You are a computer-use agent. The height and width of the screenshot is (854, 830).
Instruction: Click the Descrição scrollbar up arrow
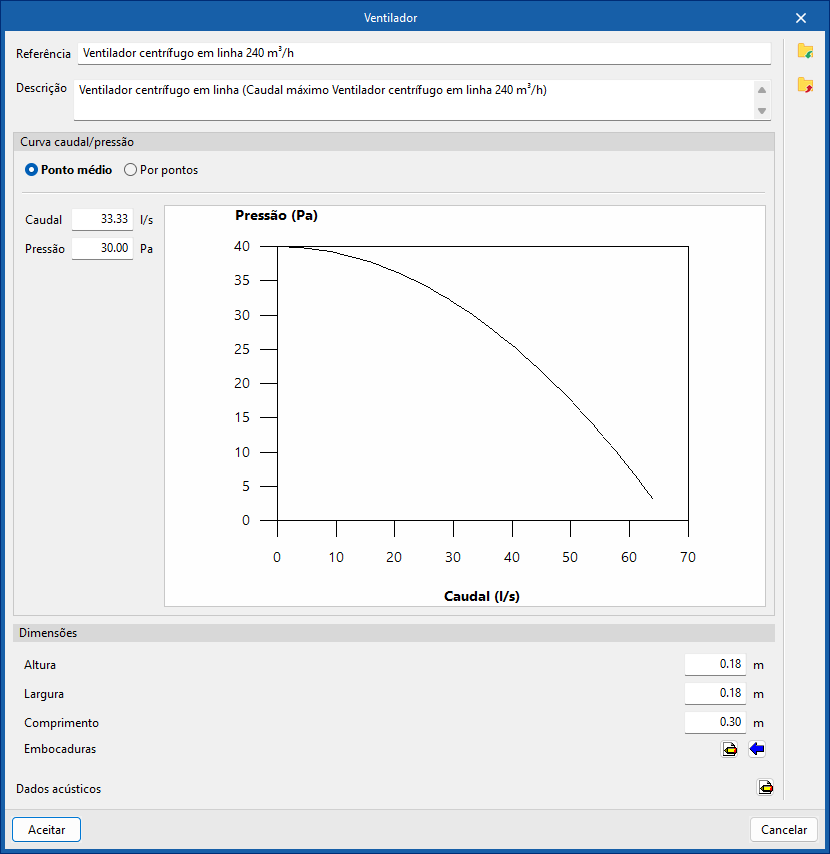point(762,90)
